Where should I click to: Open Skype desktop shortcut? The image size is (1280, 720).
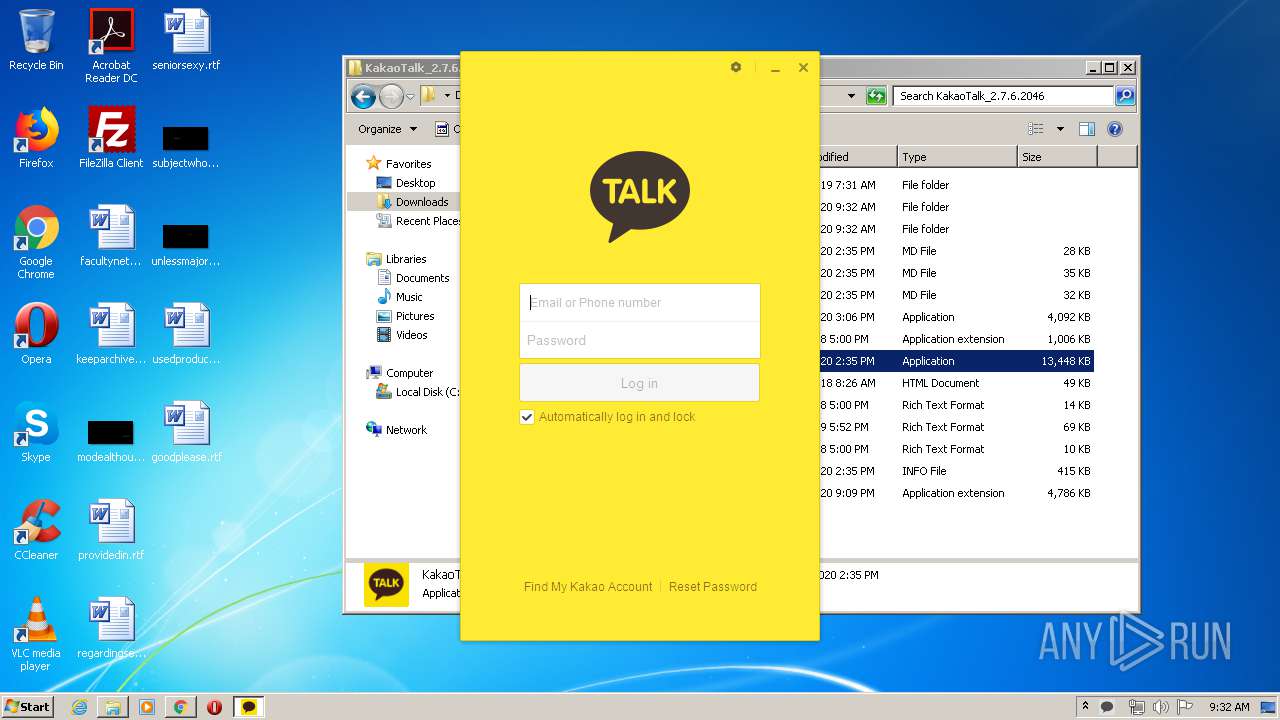click(x=36, y=432)
